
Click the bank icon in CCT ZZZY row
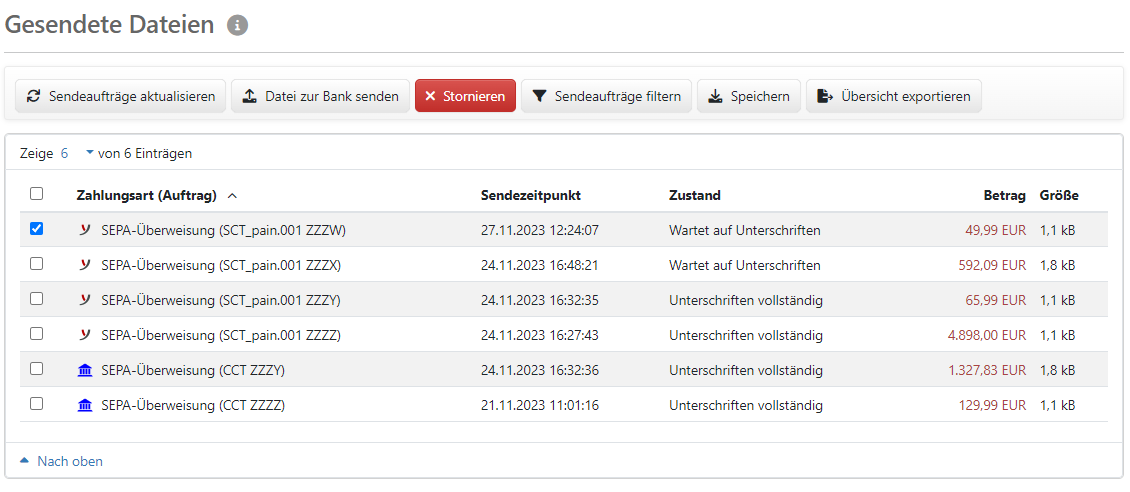click(85, 370)
